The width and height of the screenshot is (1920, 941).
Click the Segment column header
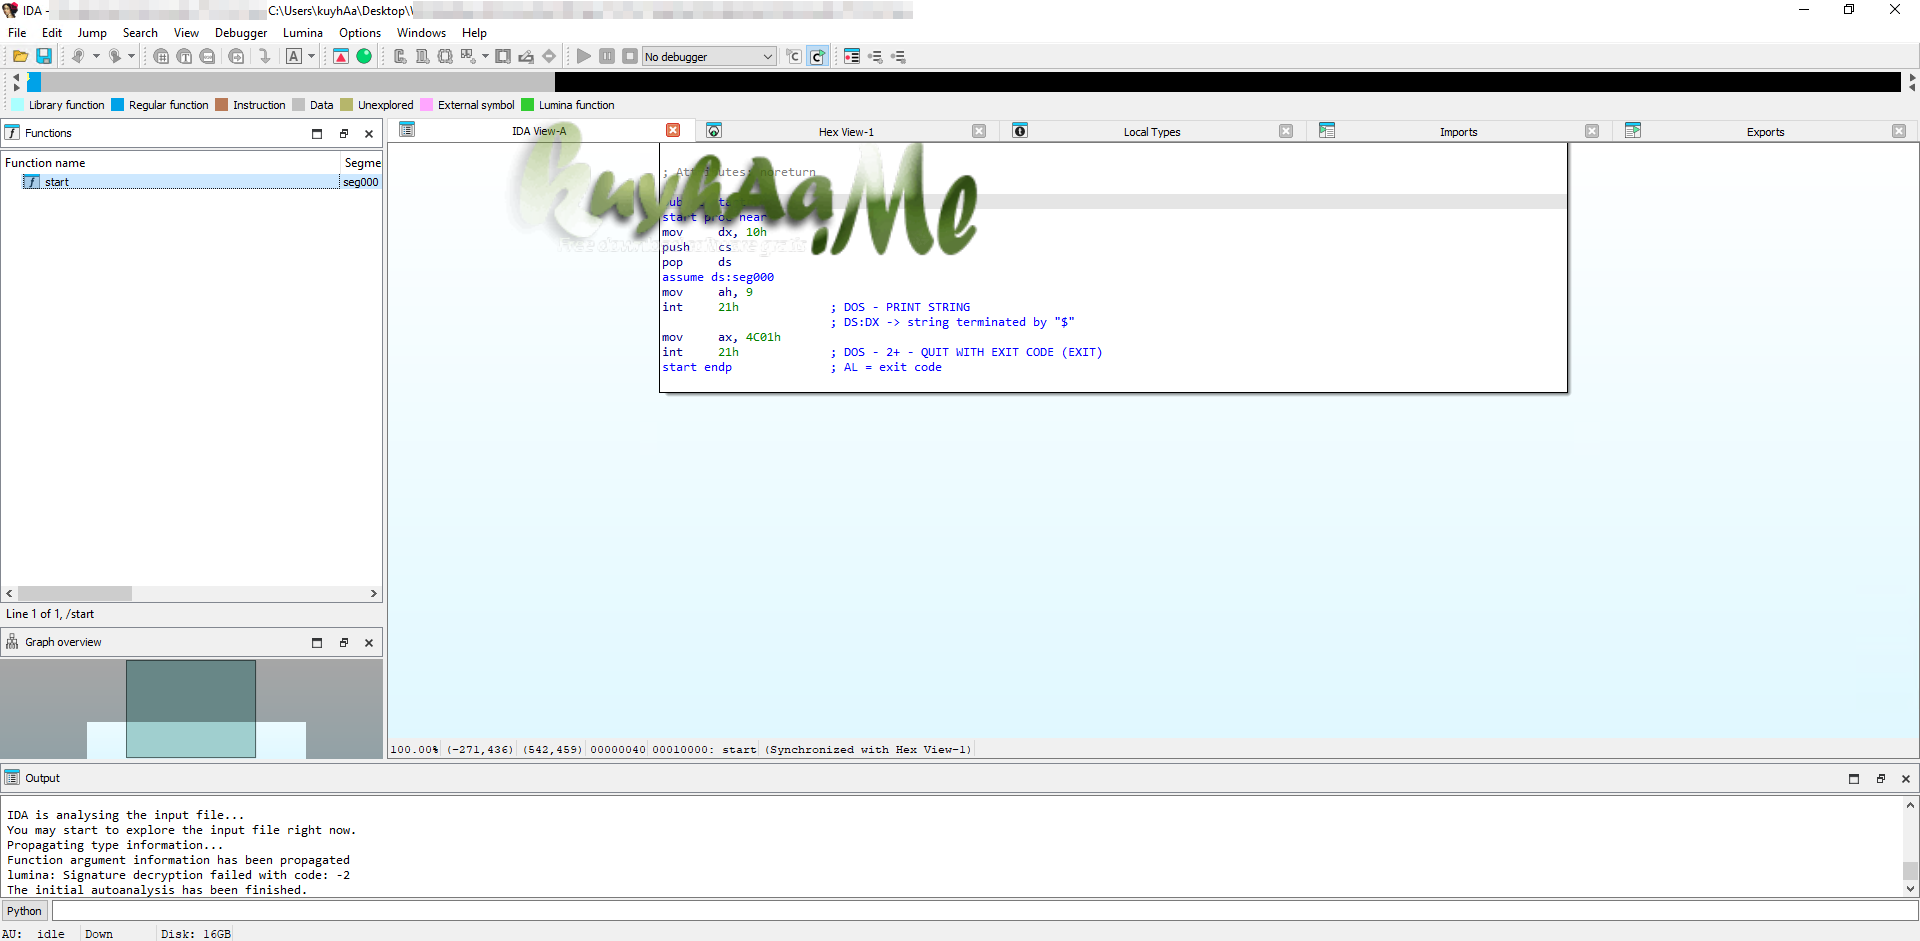pos(362,163)
